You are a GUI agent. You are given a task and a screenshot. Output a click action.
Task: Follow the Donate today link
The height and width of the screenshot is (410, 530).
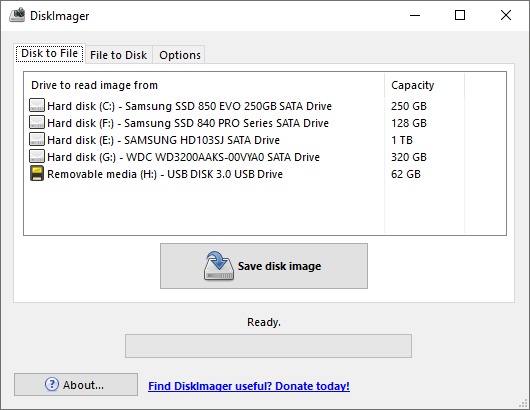249,386
